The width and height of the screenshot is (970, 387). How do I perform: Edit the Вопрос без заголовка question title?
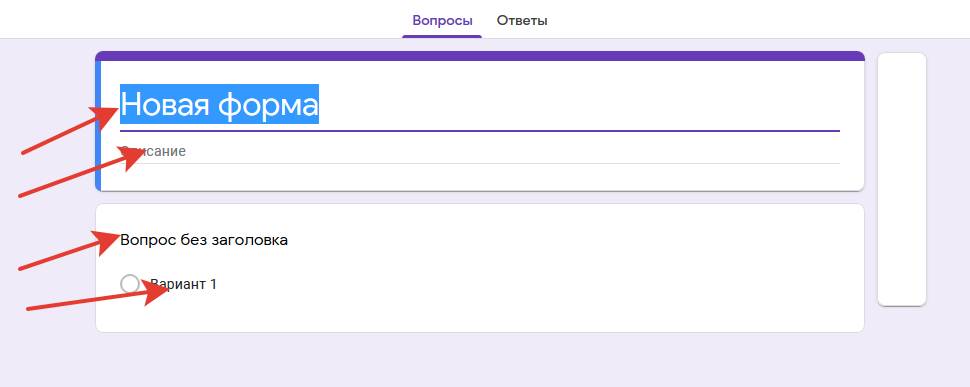coord(204,240)
